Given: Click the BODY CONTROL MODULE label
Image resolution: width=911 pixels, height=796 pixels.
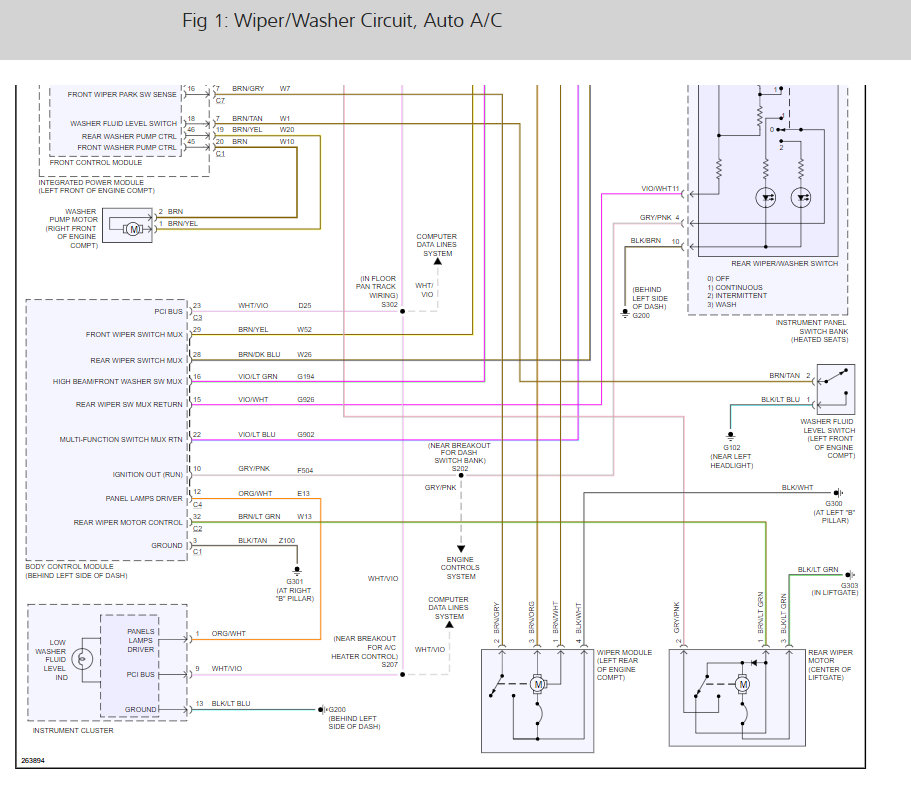Looking at the screenshot, I should (70, 566).
